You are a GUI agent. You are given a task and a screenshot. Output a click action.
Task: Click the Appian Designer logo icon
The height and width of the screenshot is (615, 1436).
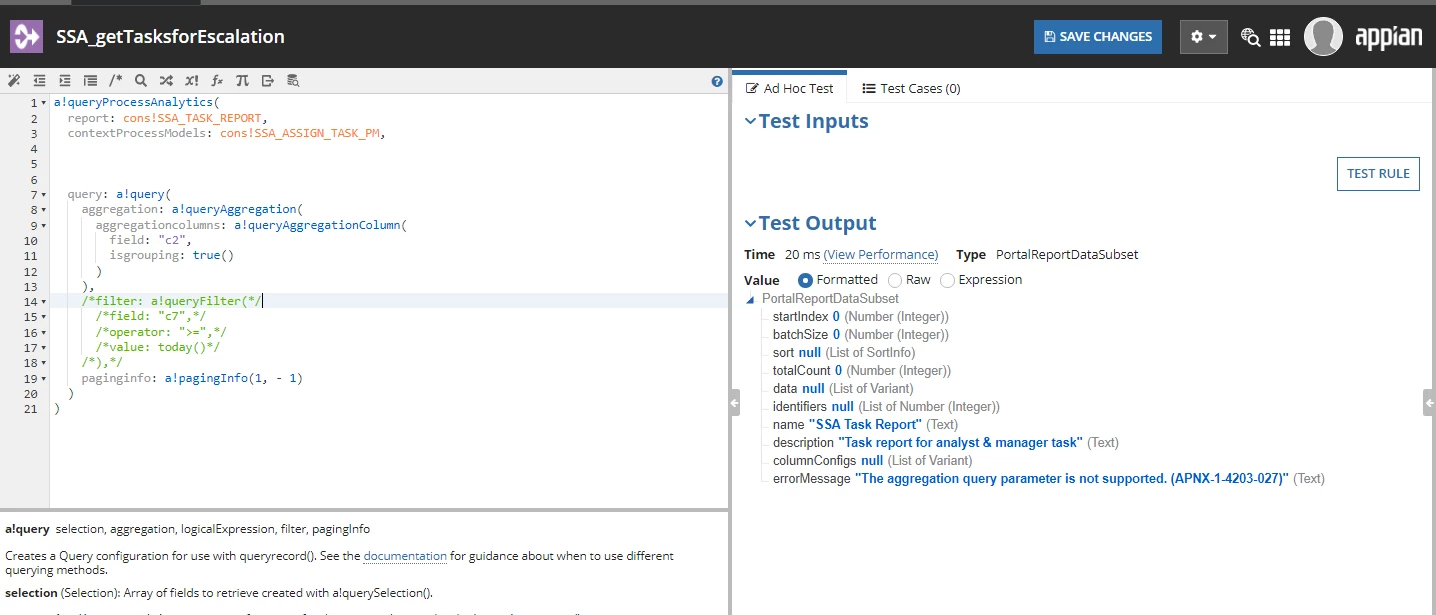pos(26,37)
